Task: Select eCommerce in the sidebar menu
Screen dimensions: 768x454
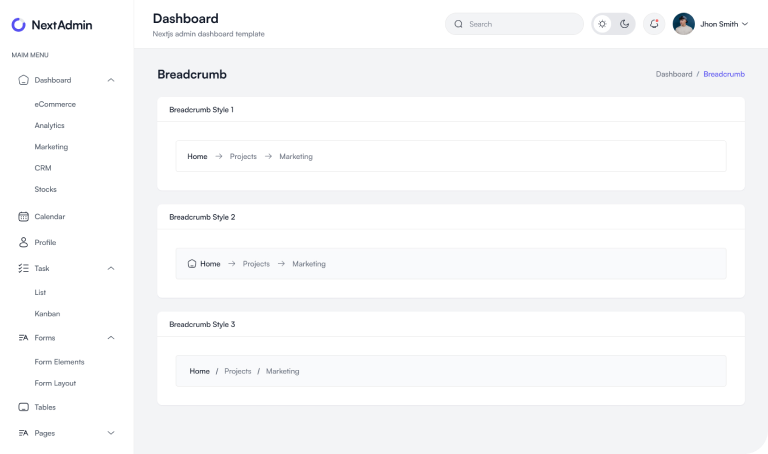Action: coord(55,104)
